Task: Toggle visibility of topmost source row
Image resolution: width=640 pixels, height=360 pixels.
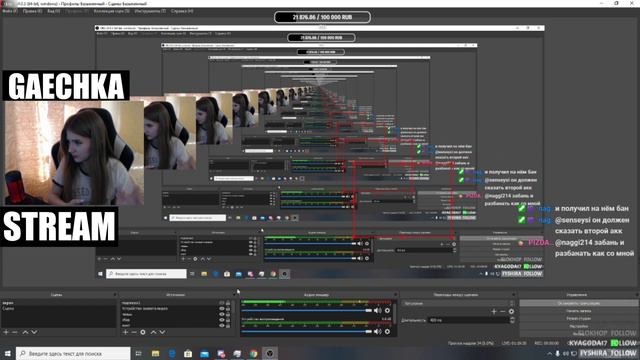Action: 222,303
